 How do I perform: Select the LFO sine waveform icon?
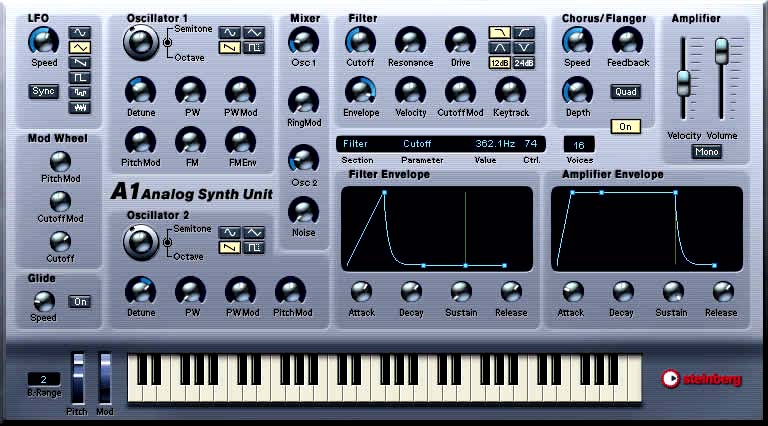point(78,32)
